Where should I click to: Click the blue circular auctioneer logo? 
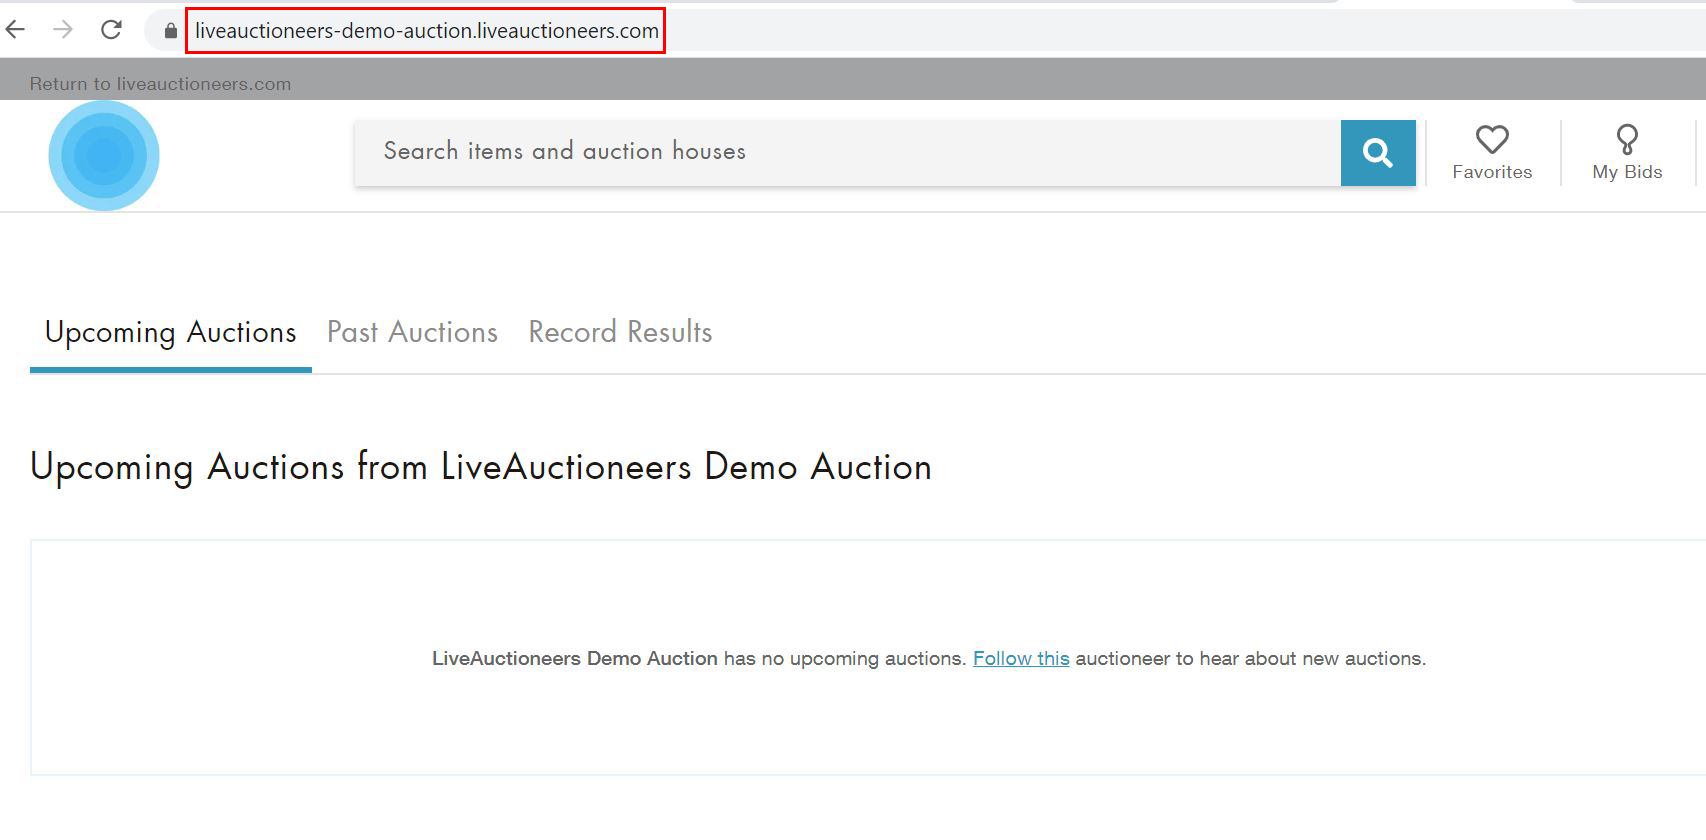pos(104,155)
